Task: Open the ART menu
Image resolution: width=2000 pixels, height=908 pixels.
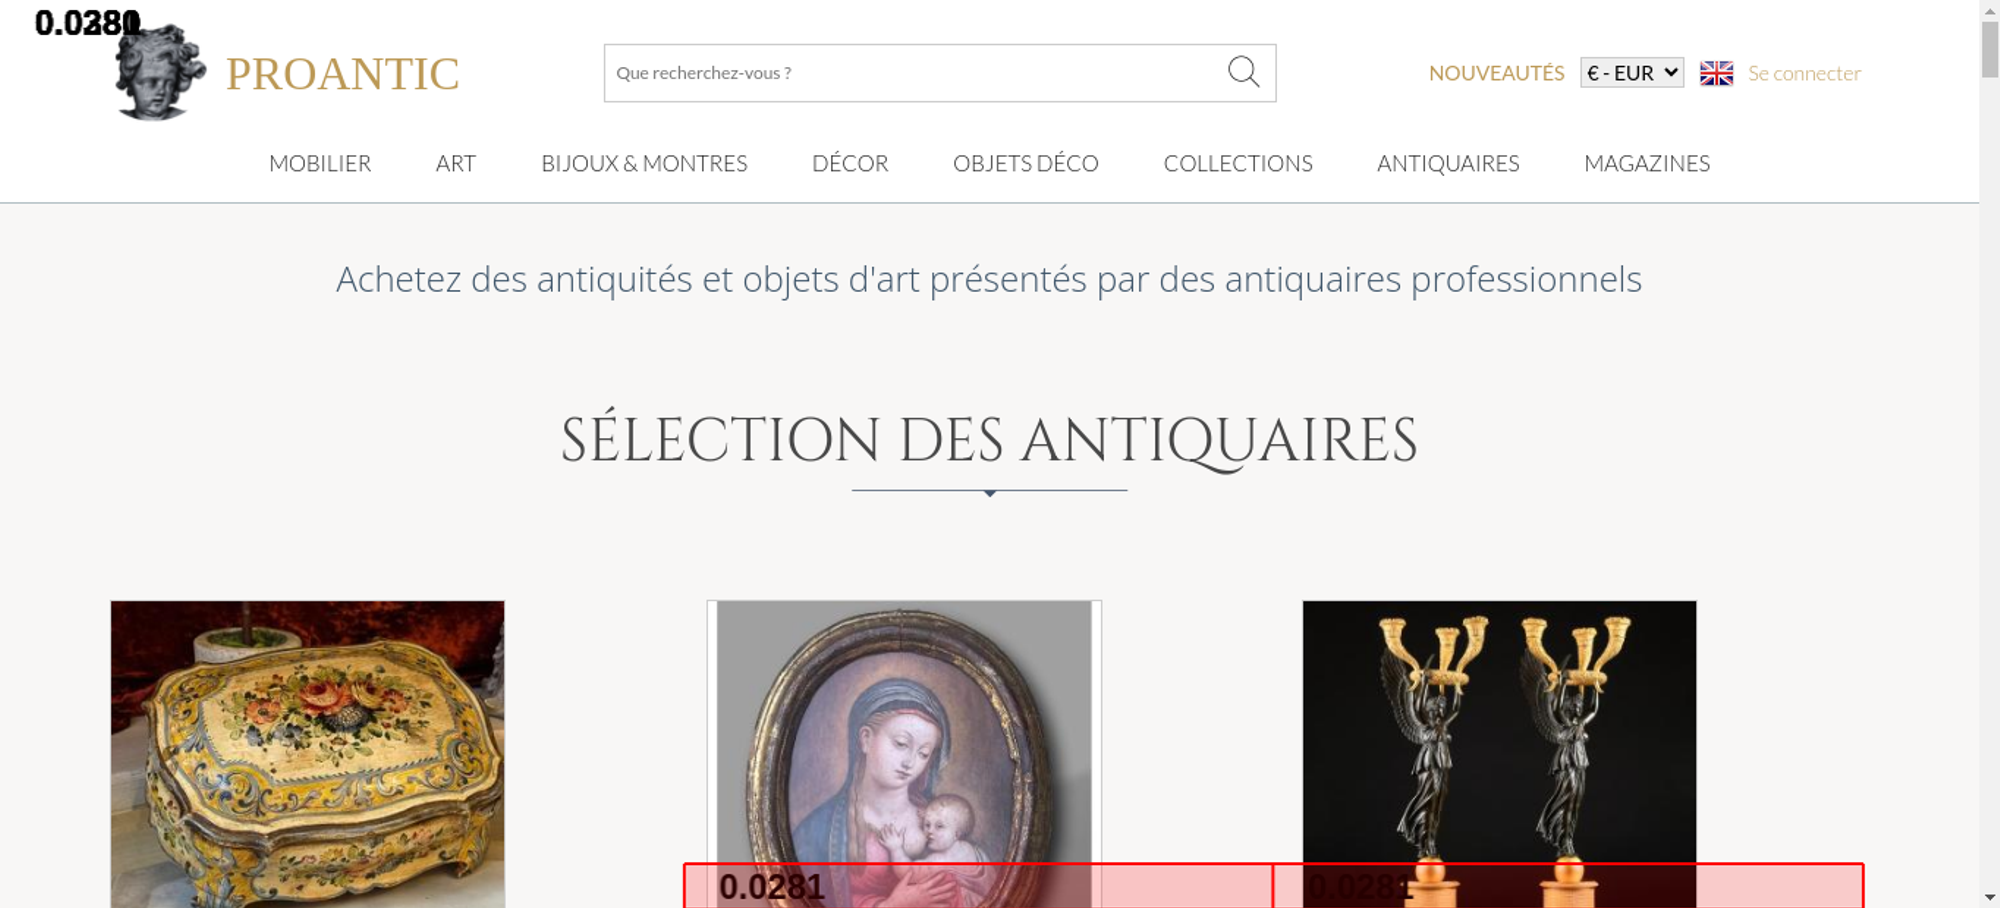Action: [456, 163]
